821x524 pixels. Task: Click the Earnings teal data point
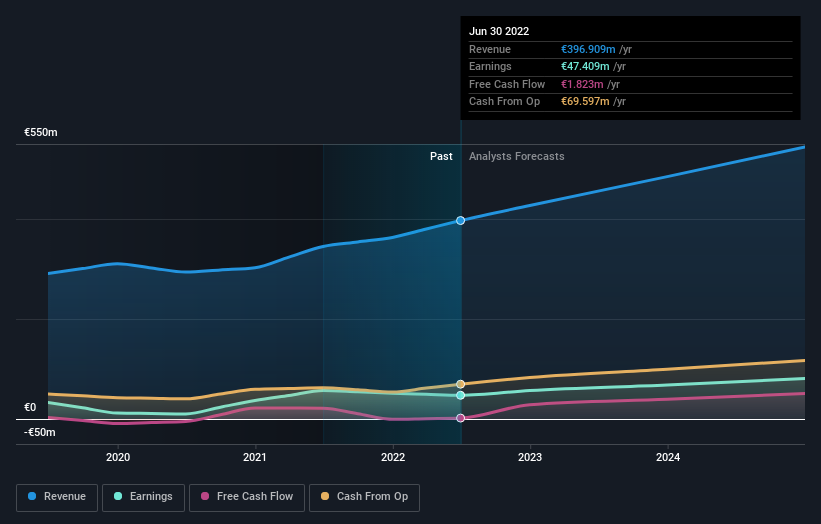[460, 395]
